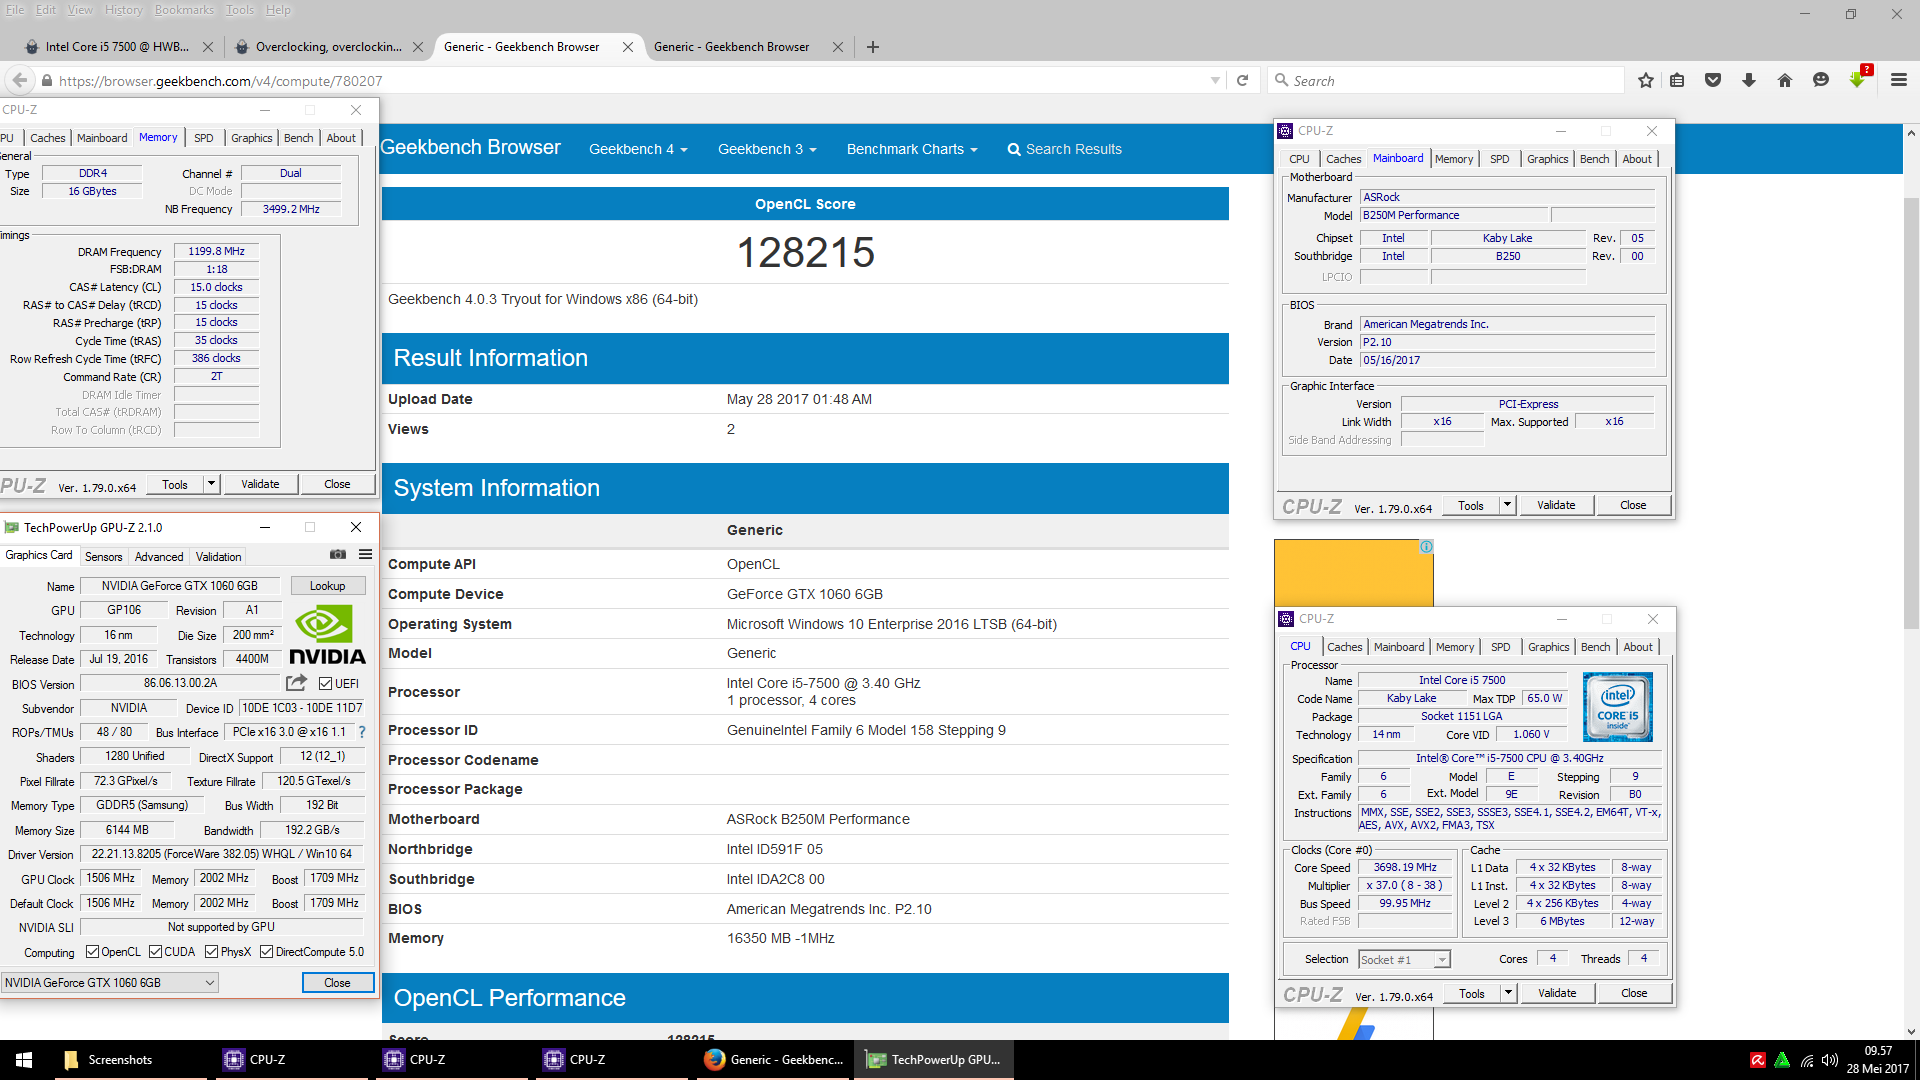
Task: Expand the Geekbench 3 dropdown menu
Action: 767,149
